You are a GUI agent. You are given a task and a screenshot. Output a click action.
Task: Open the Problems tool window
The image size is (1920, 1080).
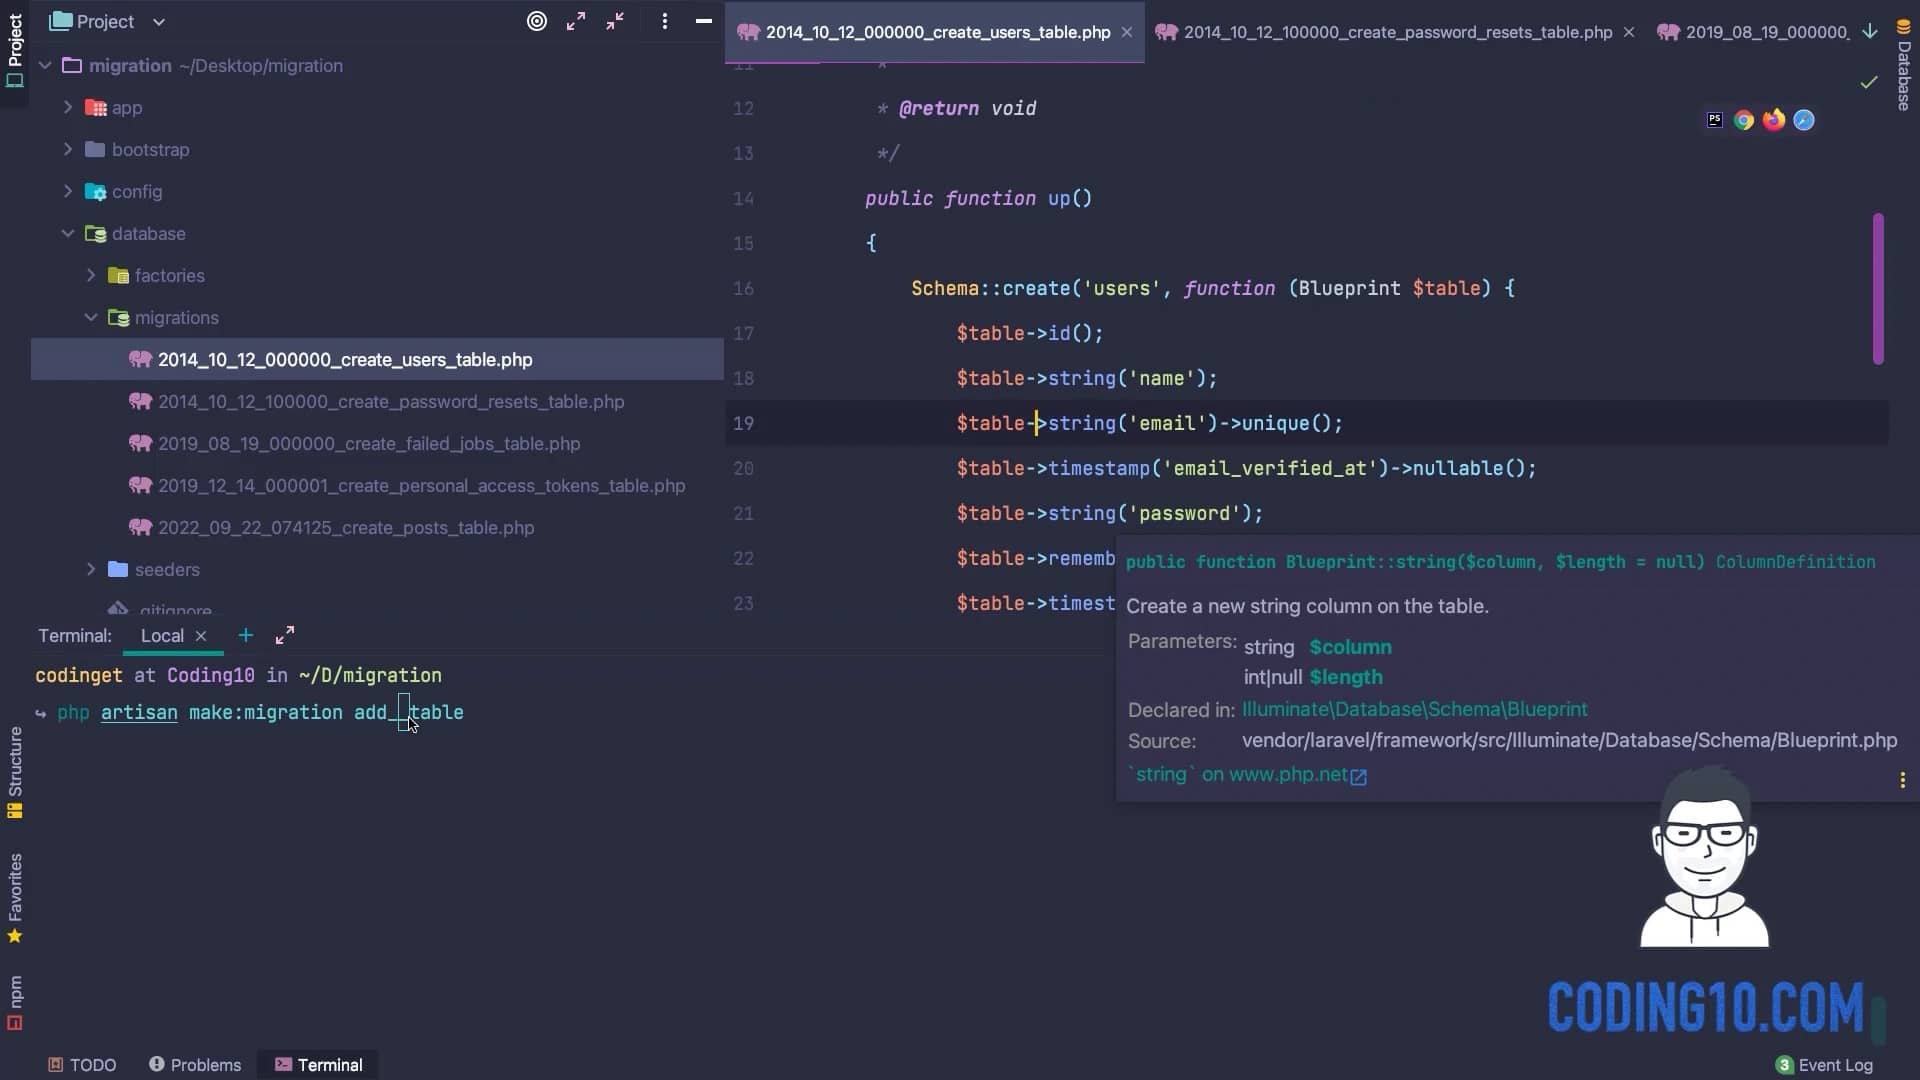pyautogui.click(x=195, y=1065)
